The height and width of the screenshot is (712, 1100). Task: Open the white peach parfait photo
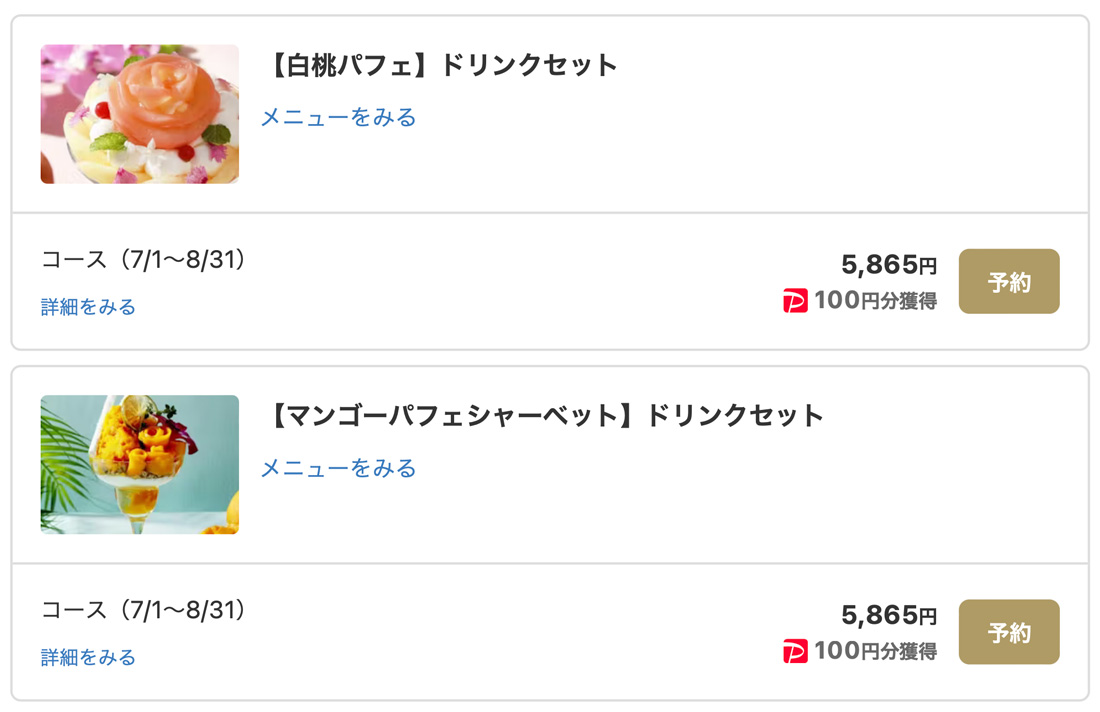point(140,114)
